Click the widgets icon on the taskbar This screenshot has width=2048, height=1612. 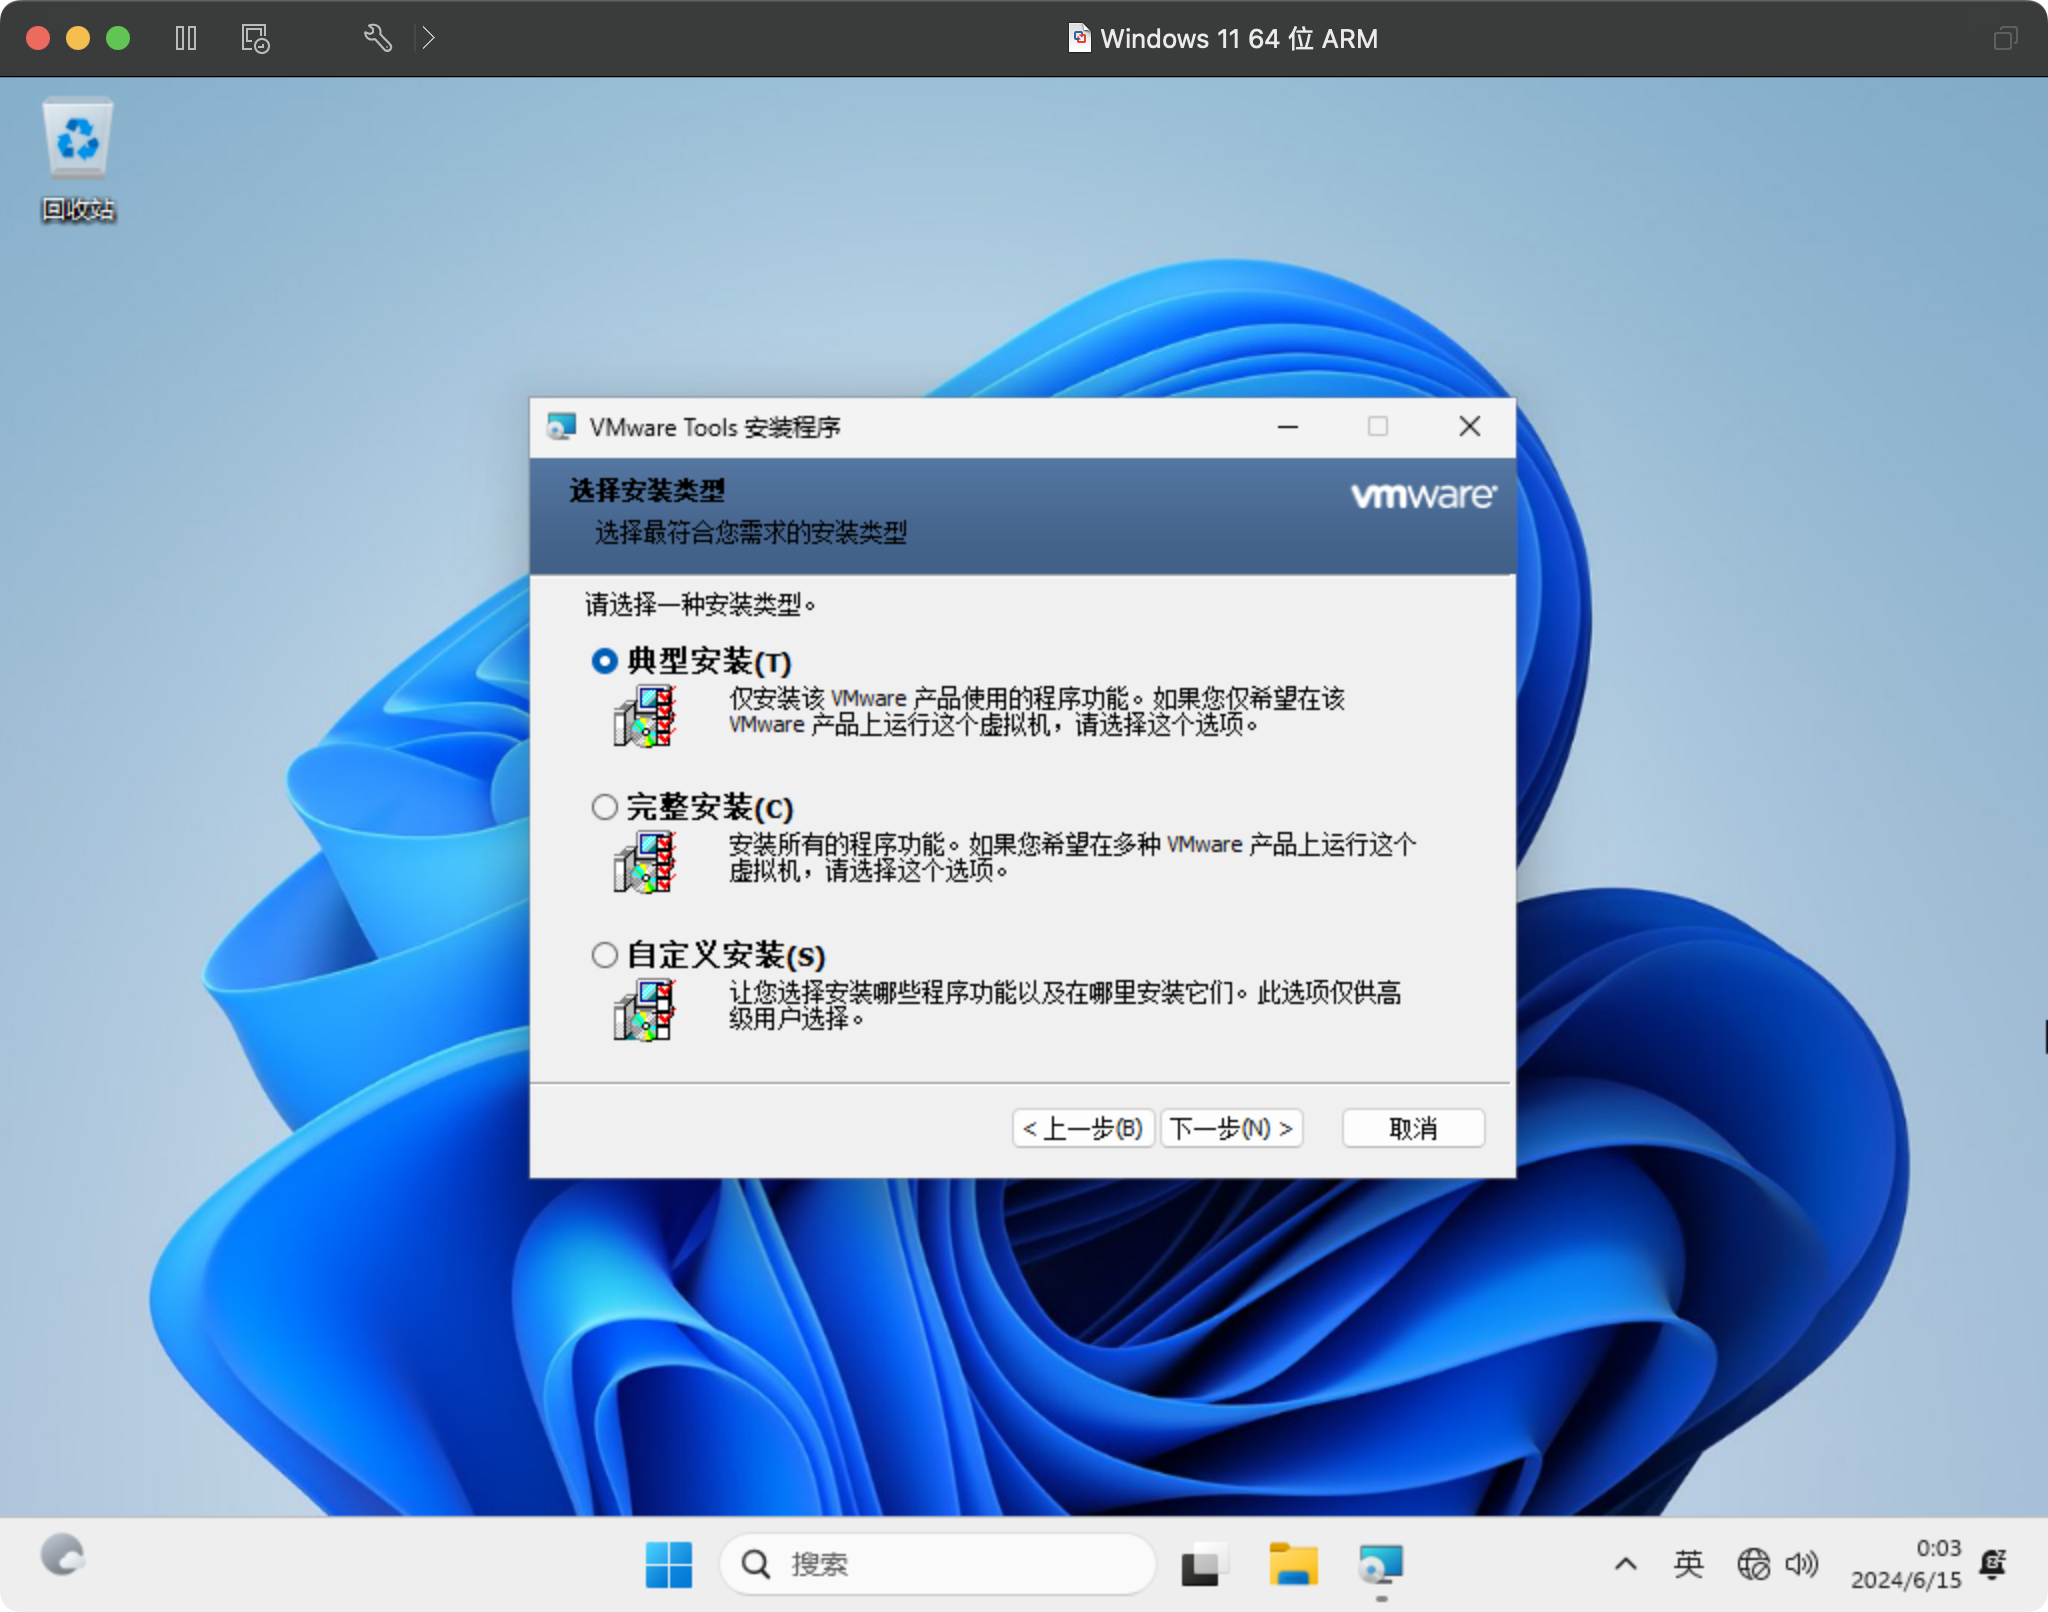point(63,1555)
